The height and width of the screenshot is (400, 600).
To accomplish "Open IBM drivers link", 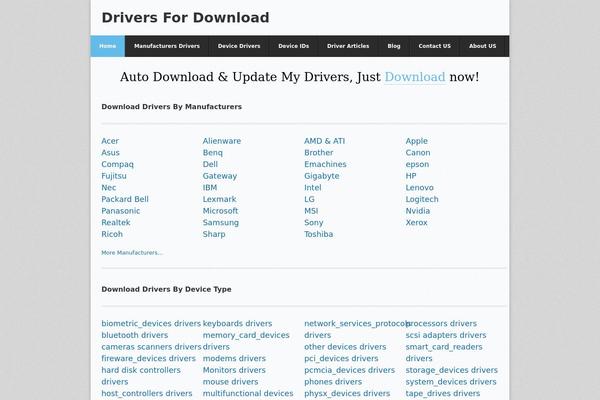I will 210,188.
